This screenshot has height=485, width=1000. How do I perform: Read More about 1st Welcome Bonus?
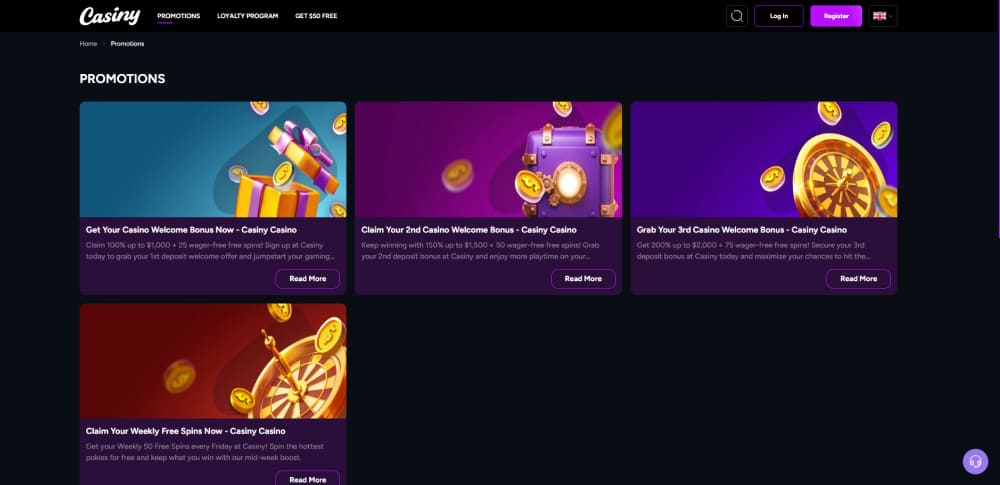[307, 279]
